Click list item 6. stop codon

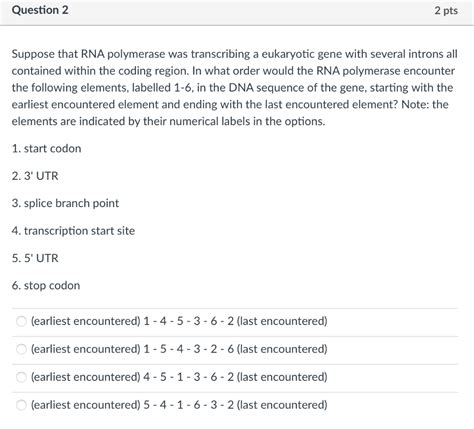pyautogui.click(x=46, y=285)
